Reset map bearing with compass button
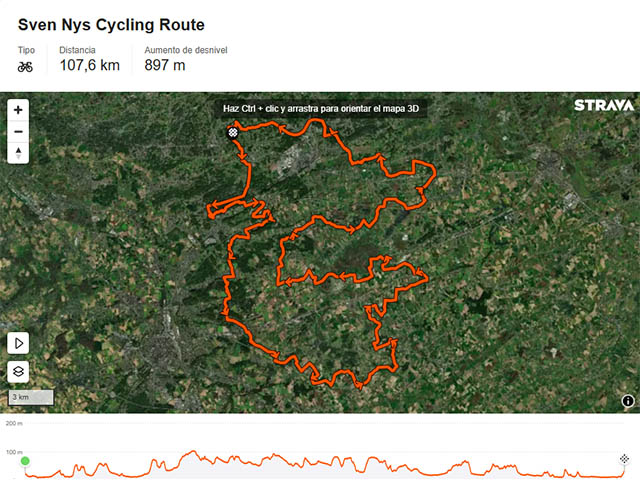This screenshot has width=640, height=489. [x=19, y=153]
